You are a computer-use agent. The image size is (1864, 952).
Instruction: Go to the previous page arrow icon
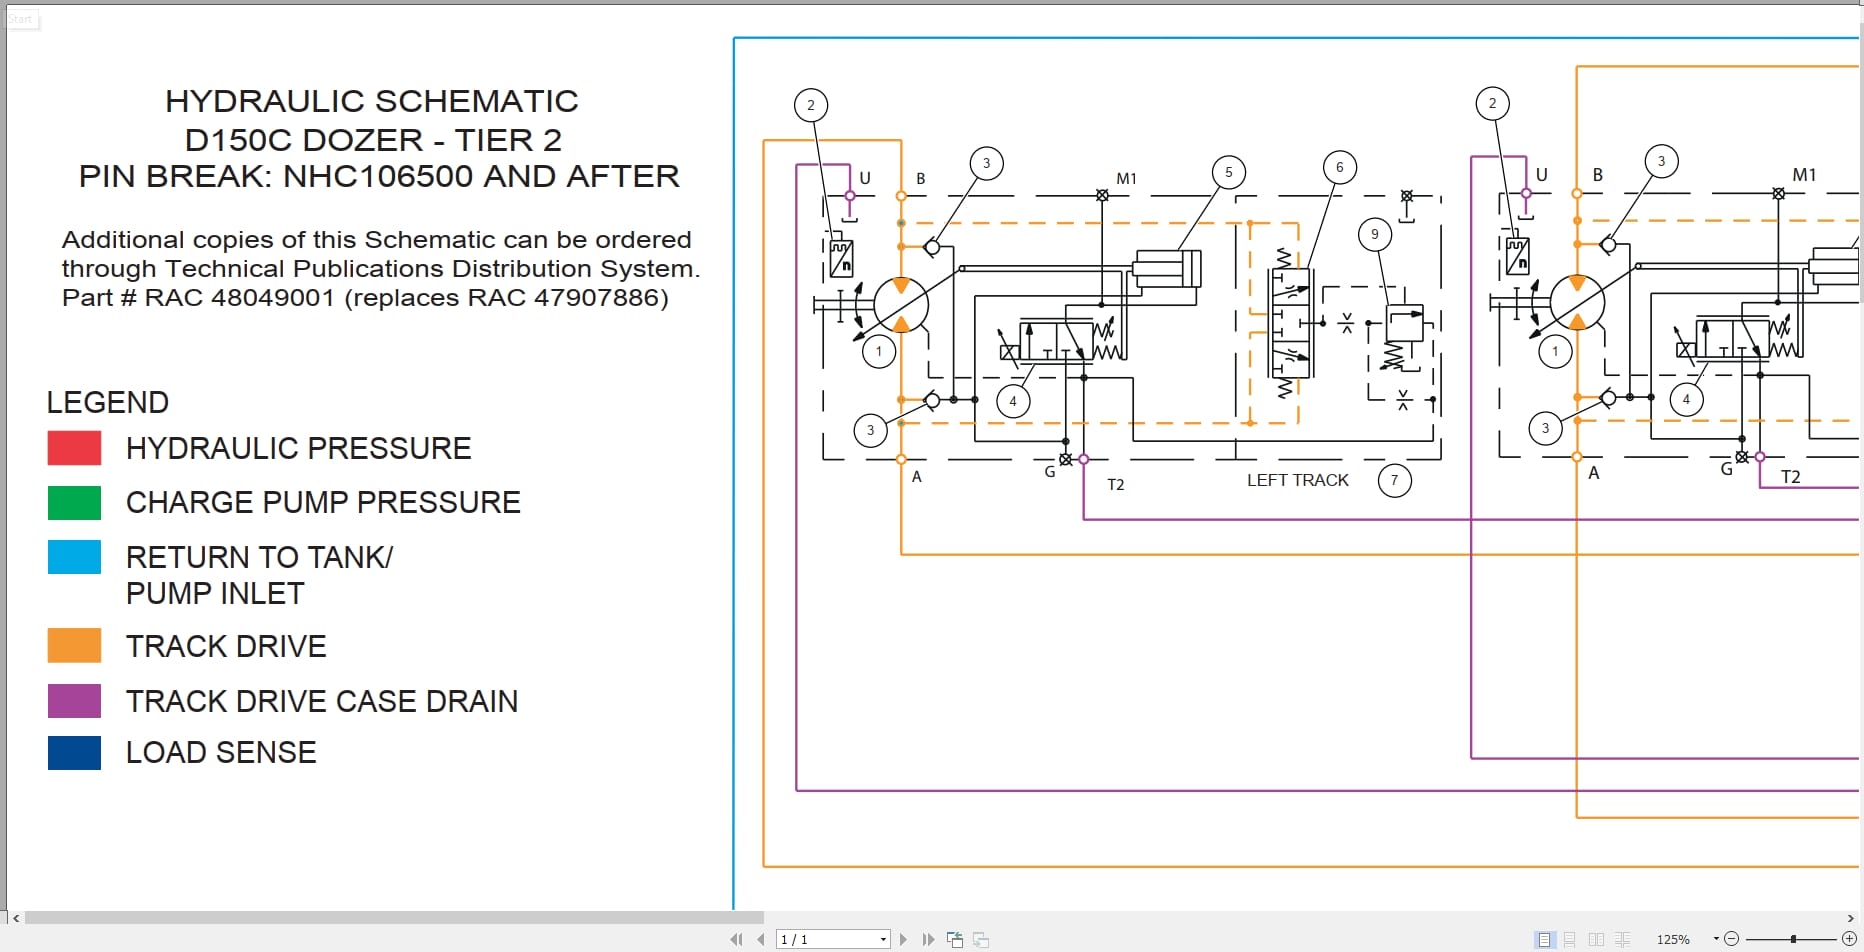tap(761, 939)
